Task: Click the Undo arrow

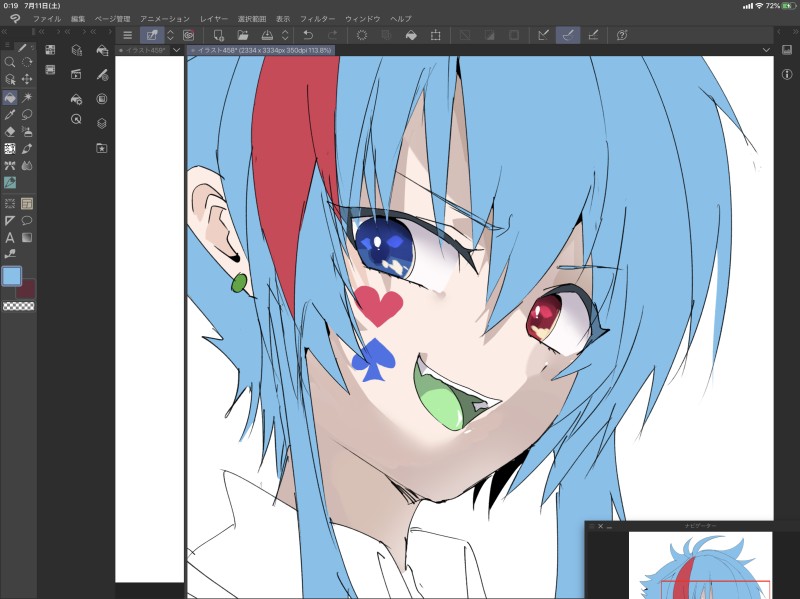Action: tap(308, 35)
